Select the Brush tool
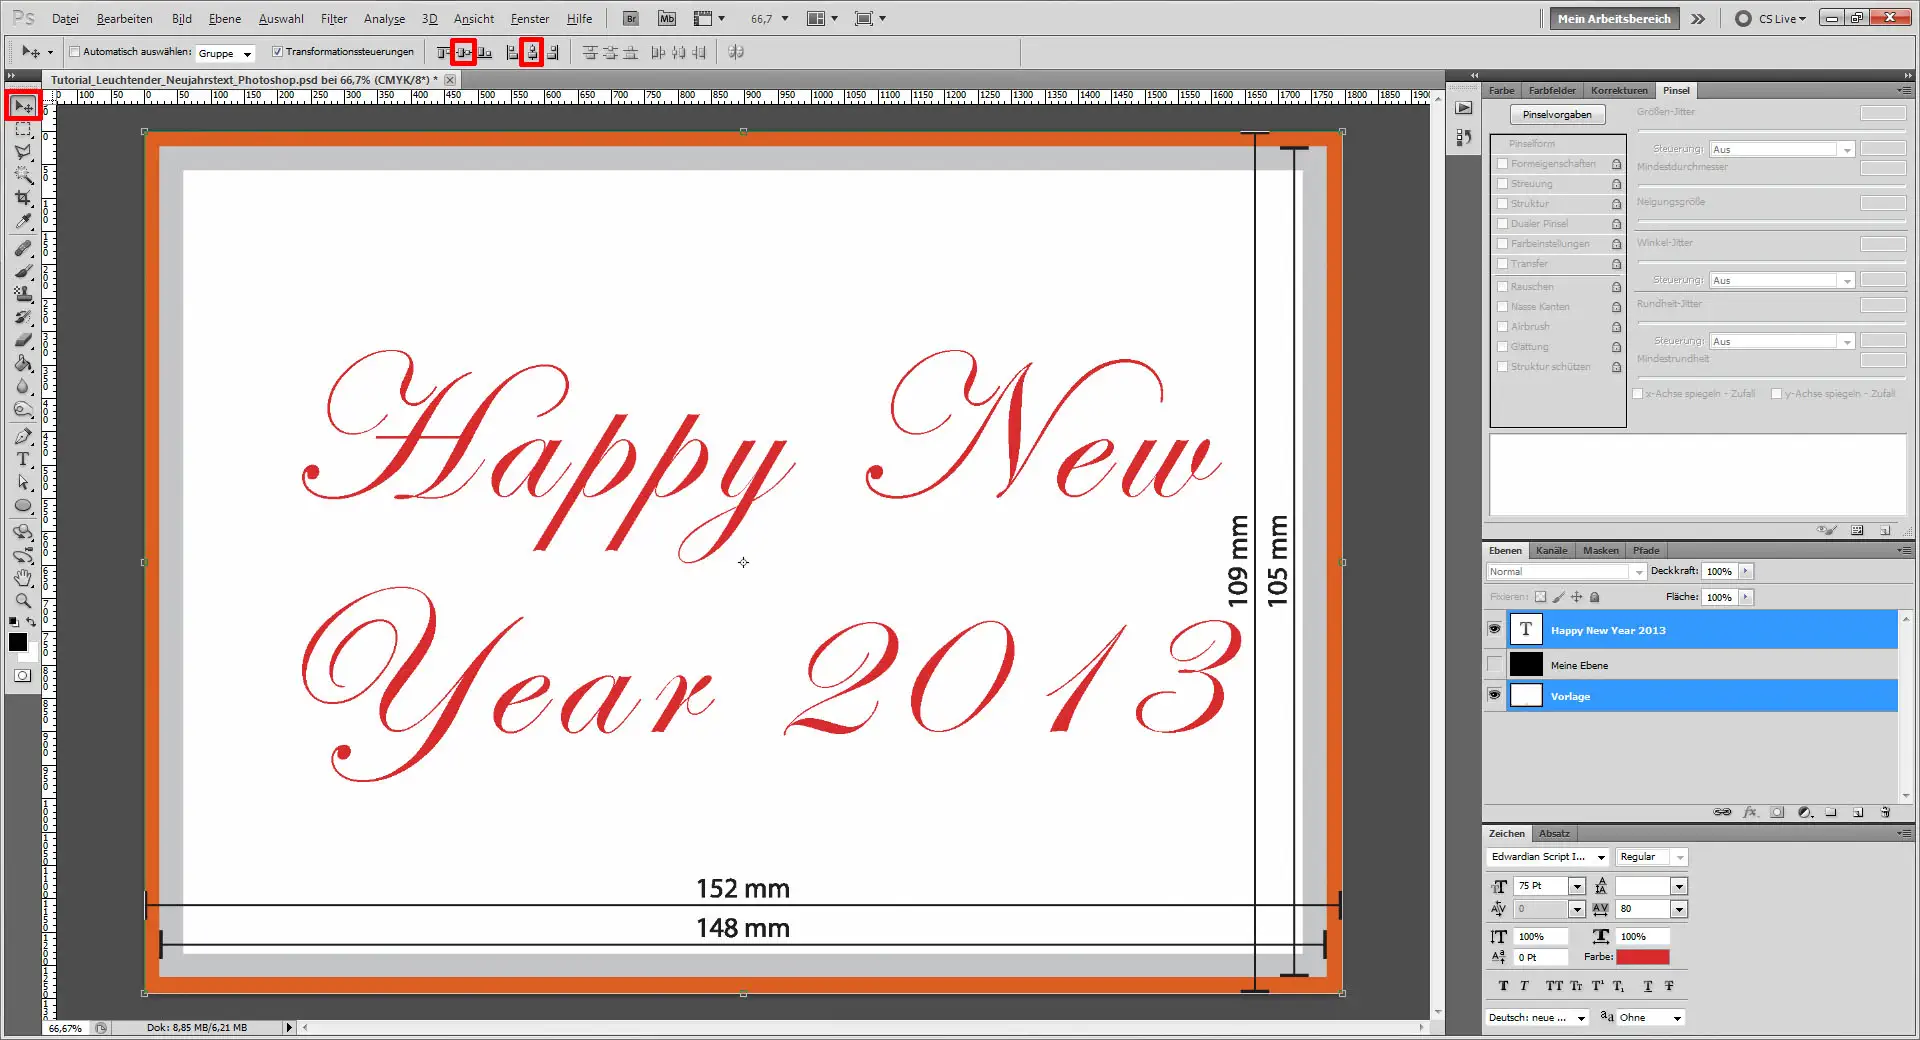The height and width of the screenshot is (1040, 1920). coord(23,269)
